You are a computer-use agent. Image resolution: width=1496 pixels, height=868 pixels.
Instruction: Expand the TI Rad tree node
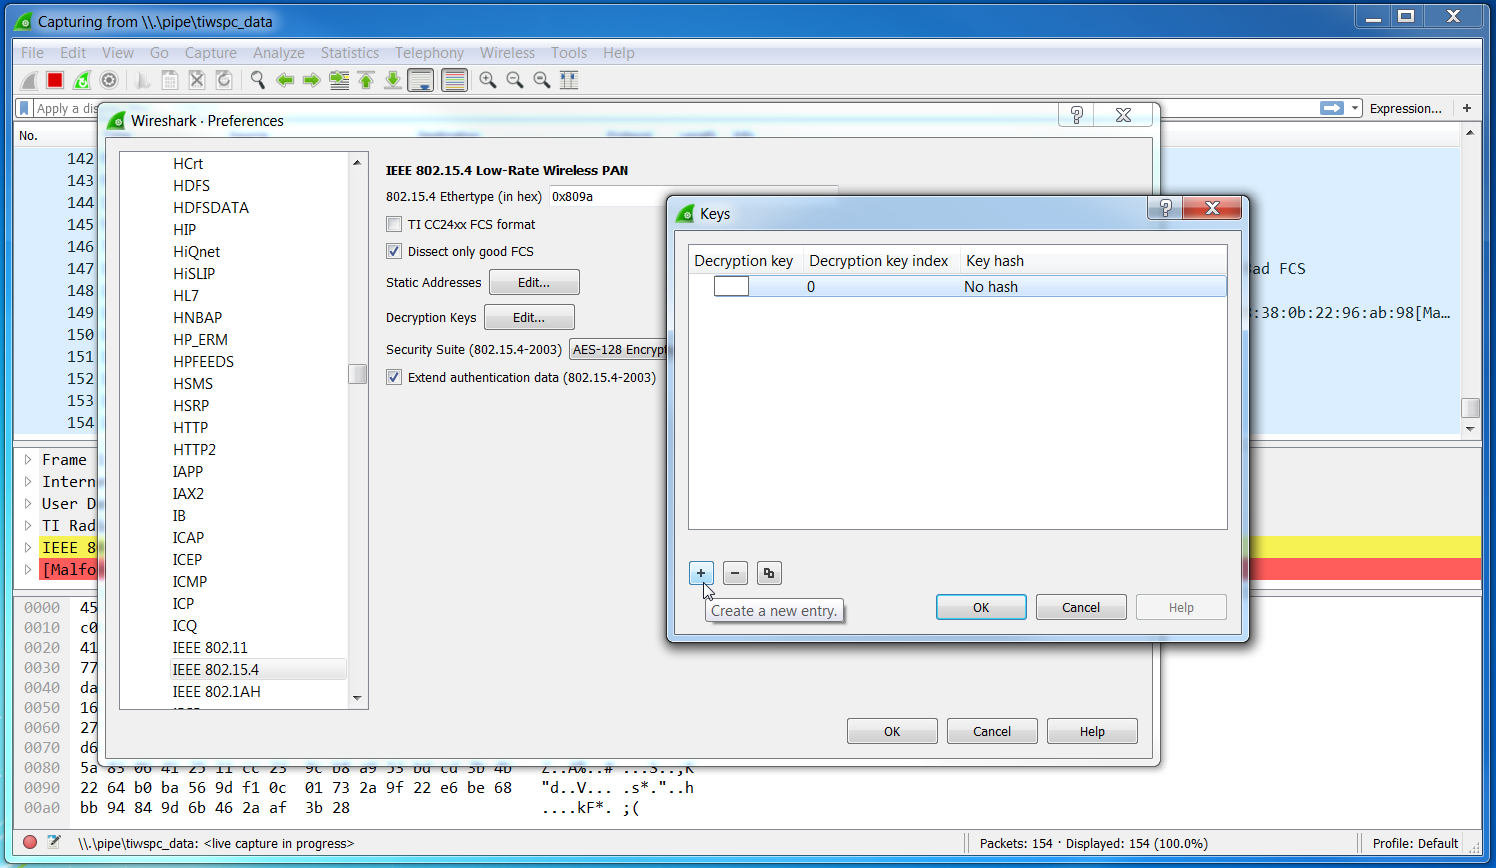pyautogui.click(x=28, y=526)
